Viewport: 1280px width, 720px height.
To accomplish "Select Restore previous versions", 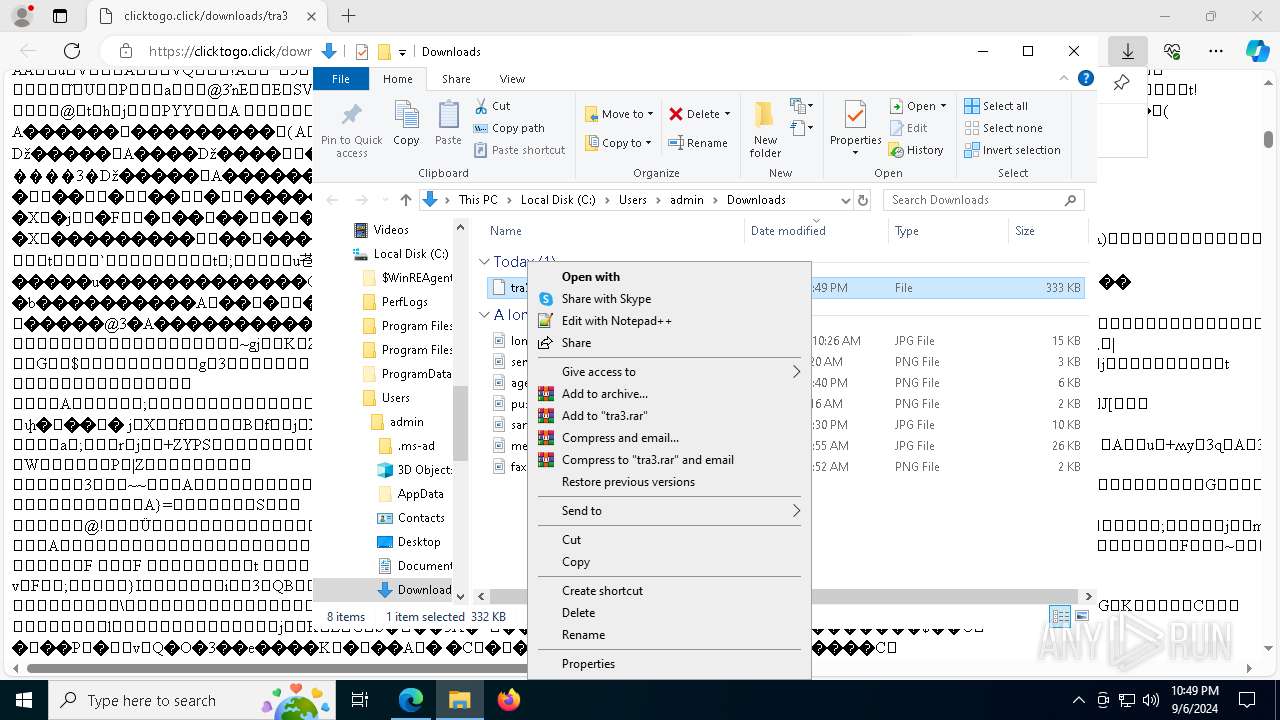I will tap(669, 482).
